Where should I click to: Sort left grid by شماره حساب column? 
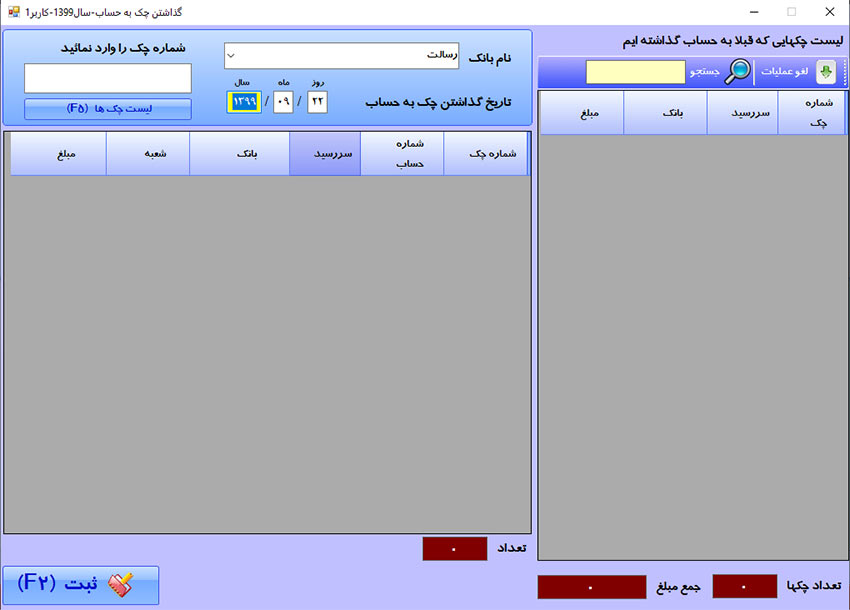click(402, 154)
